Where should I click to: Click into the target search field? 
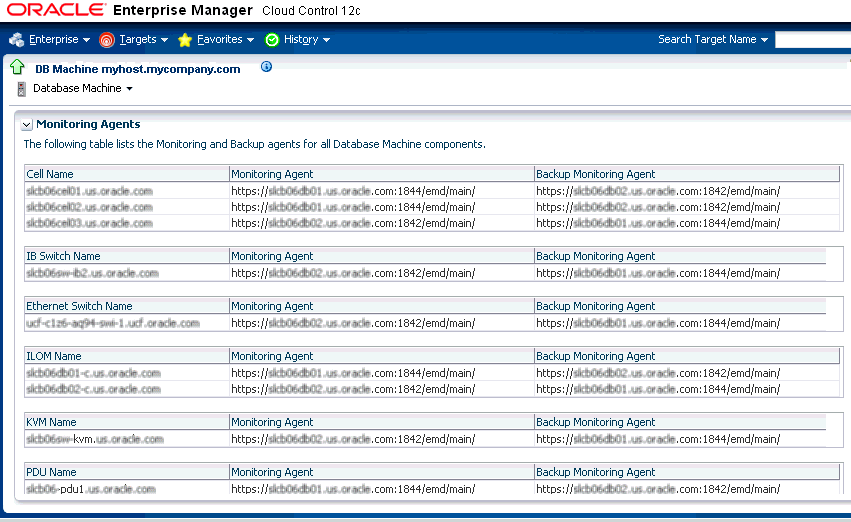[x=812, y=40]
